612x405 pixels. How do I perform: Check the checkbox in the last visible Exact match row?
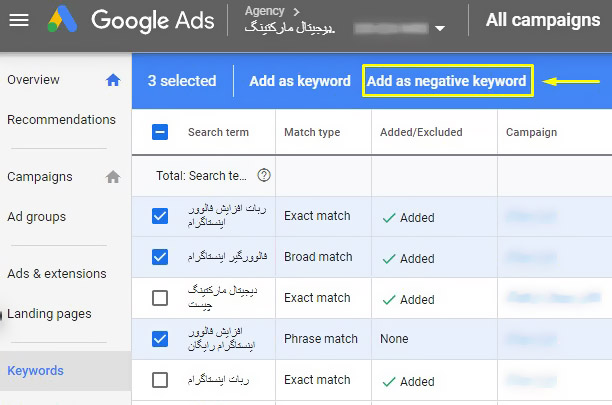tap(160, 380)
